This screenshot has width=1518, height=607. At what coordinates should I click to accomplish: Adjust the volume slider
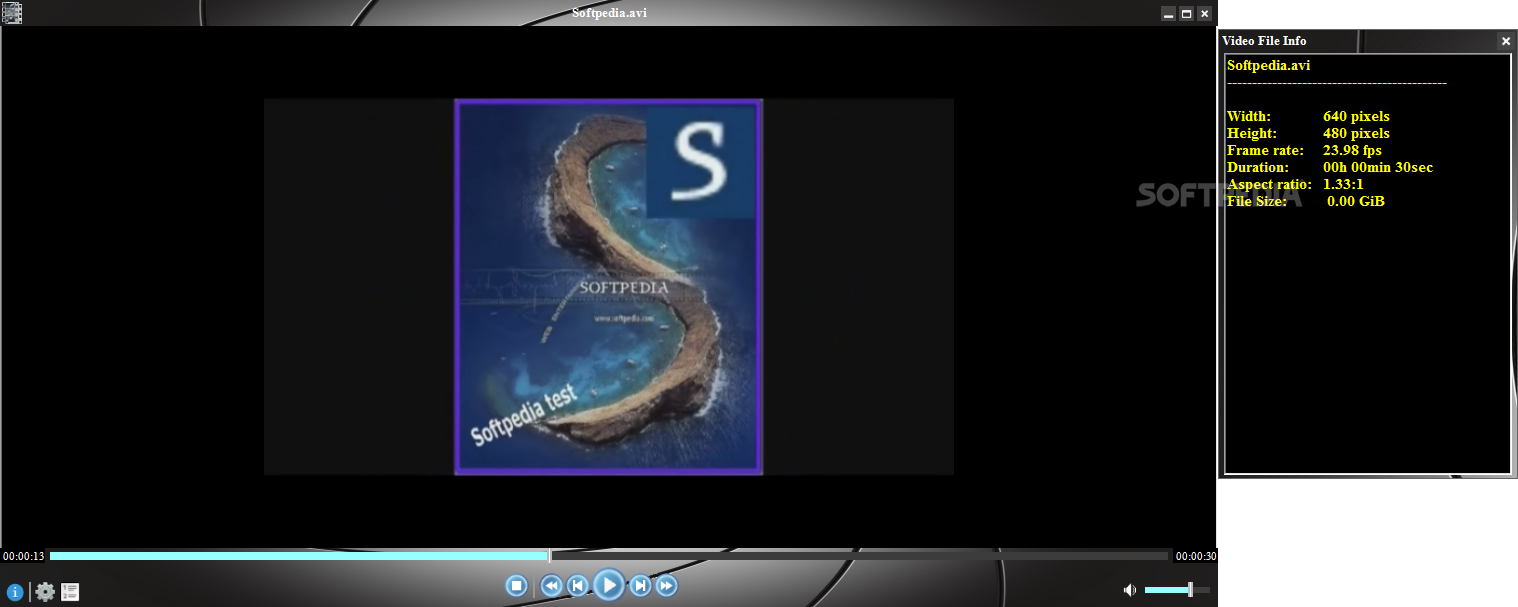pos(1177,590)
